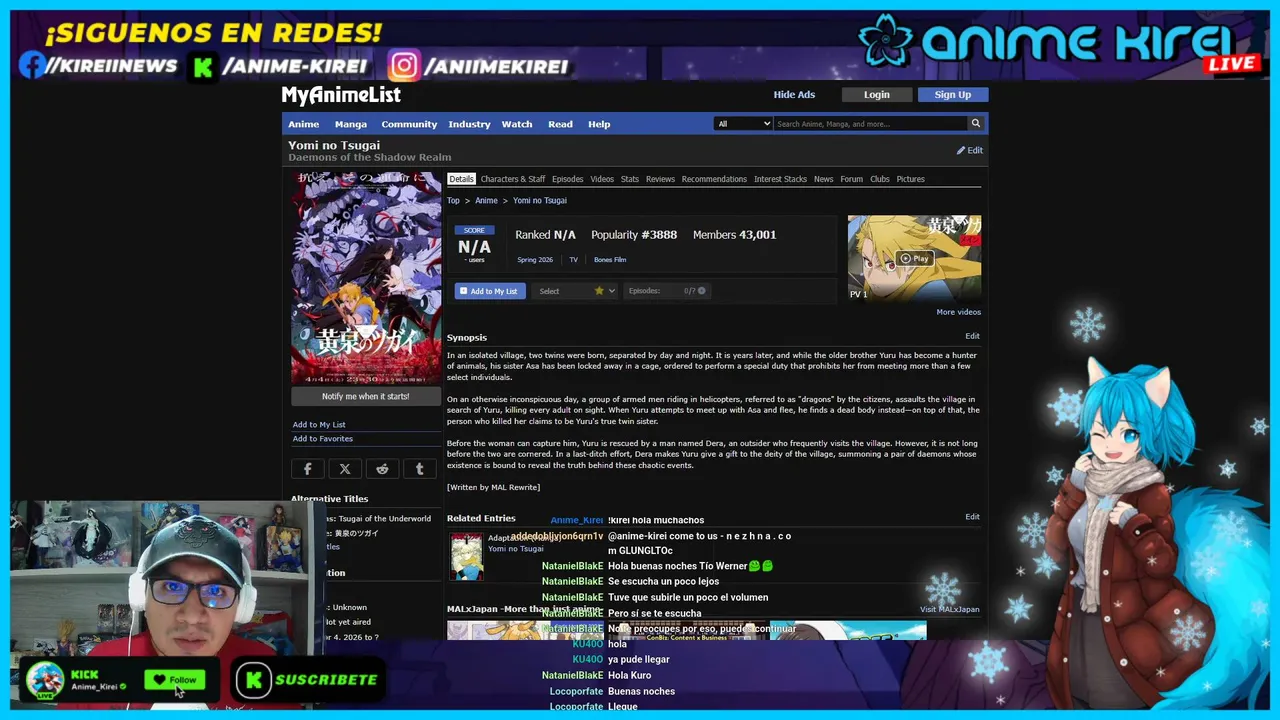The height and width of the screenshot is (720, 1280).
Task: Click the Popularity #3888 text
Action: click(634, 235)
